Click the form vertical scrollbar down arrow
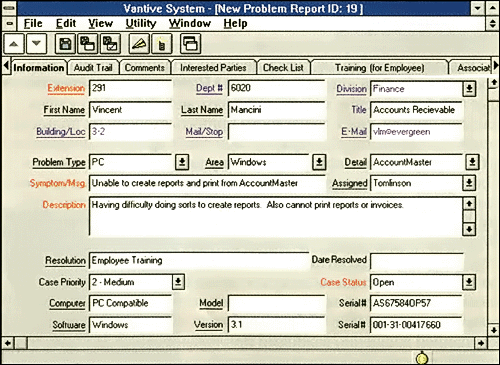 (x=494, y=330)
